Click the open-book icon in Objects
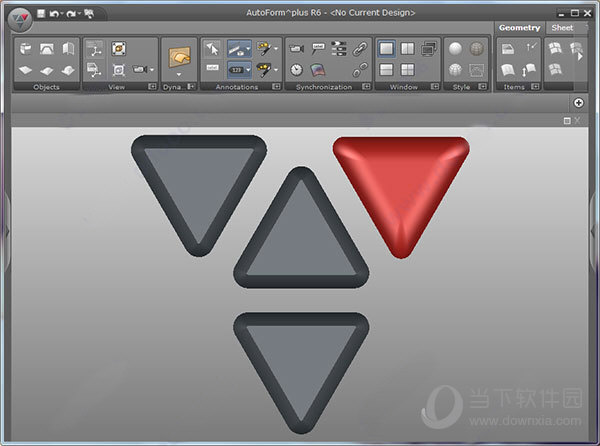Image resolution: width=600 pixels, height=446 pixels. pos(68,49)
